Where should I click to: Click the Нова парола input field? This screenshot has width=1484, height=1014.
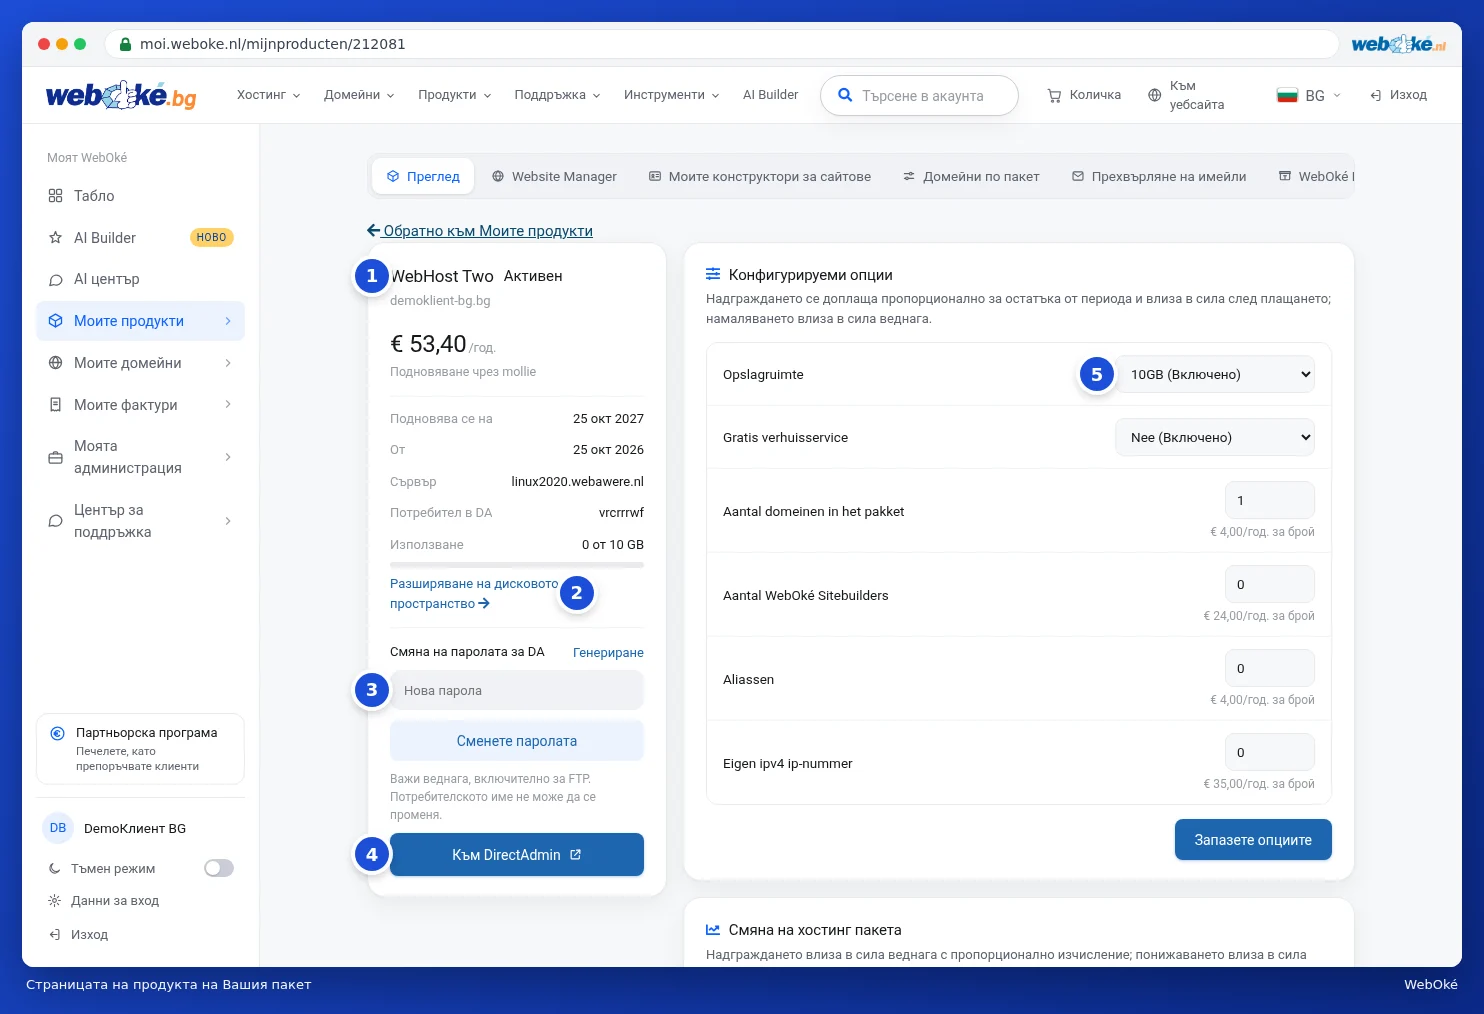(517, 690)
